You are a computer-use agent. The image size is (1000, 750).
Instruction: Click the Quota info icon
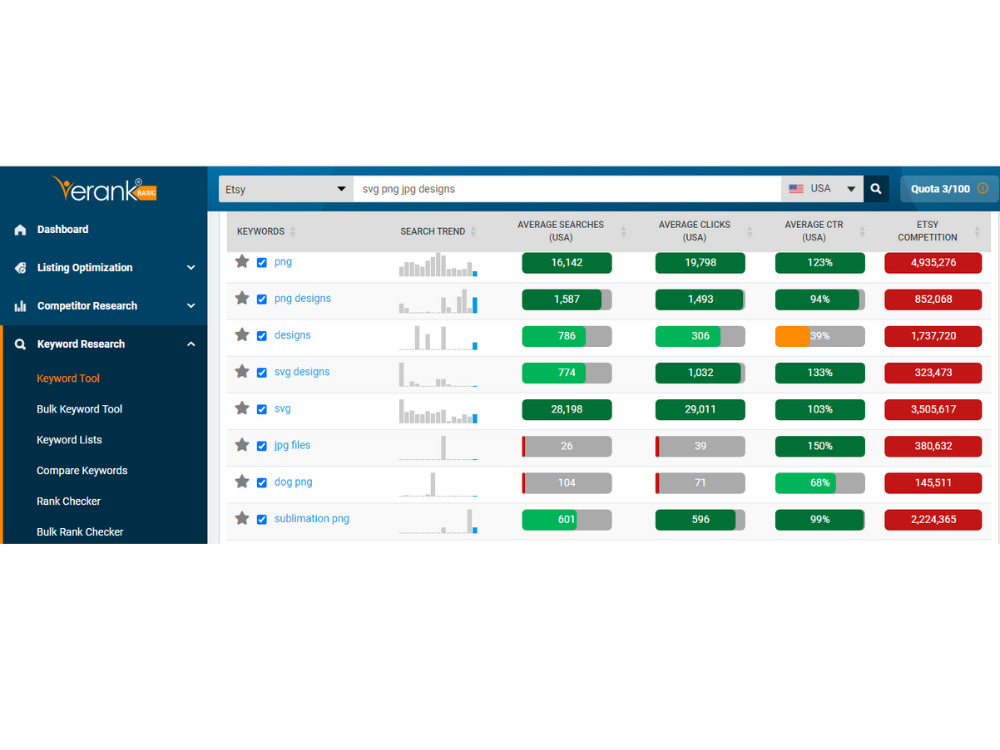(983, 188)
